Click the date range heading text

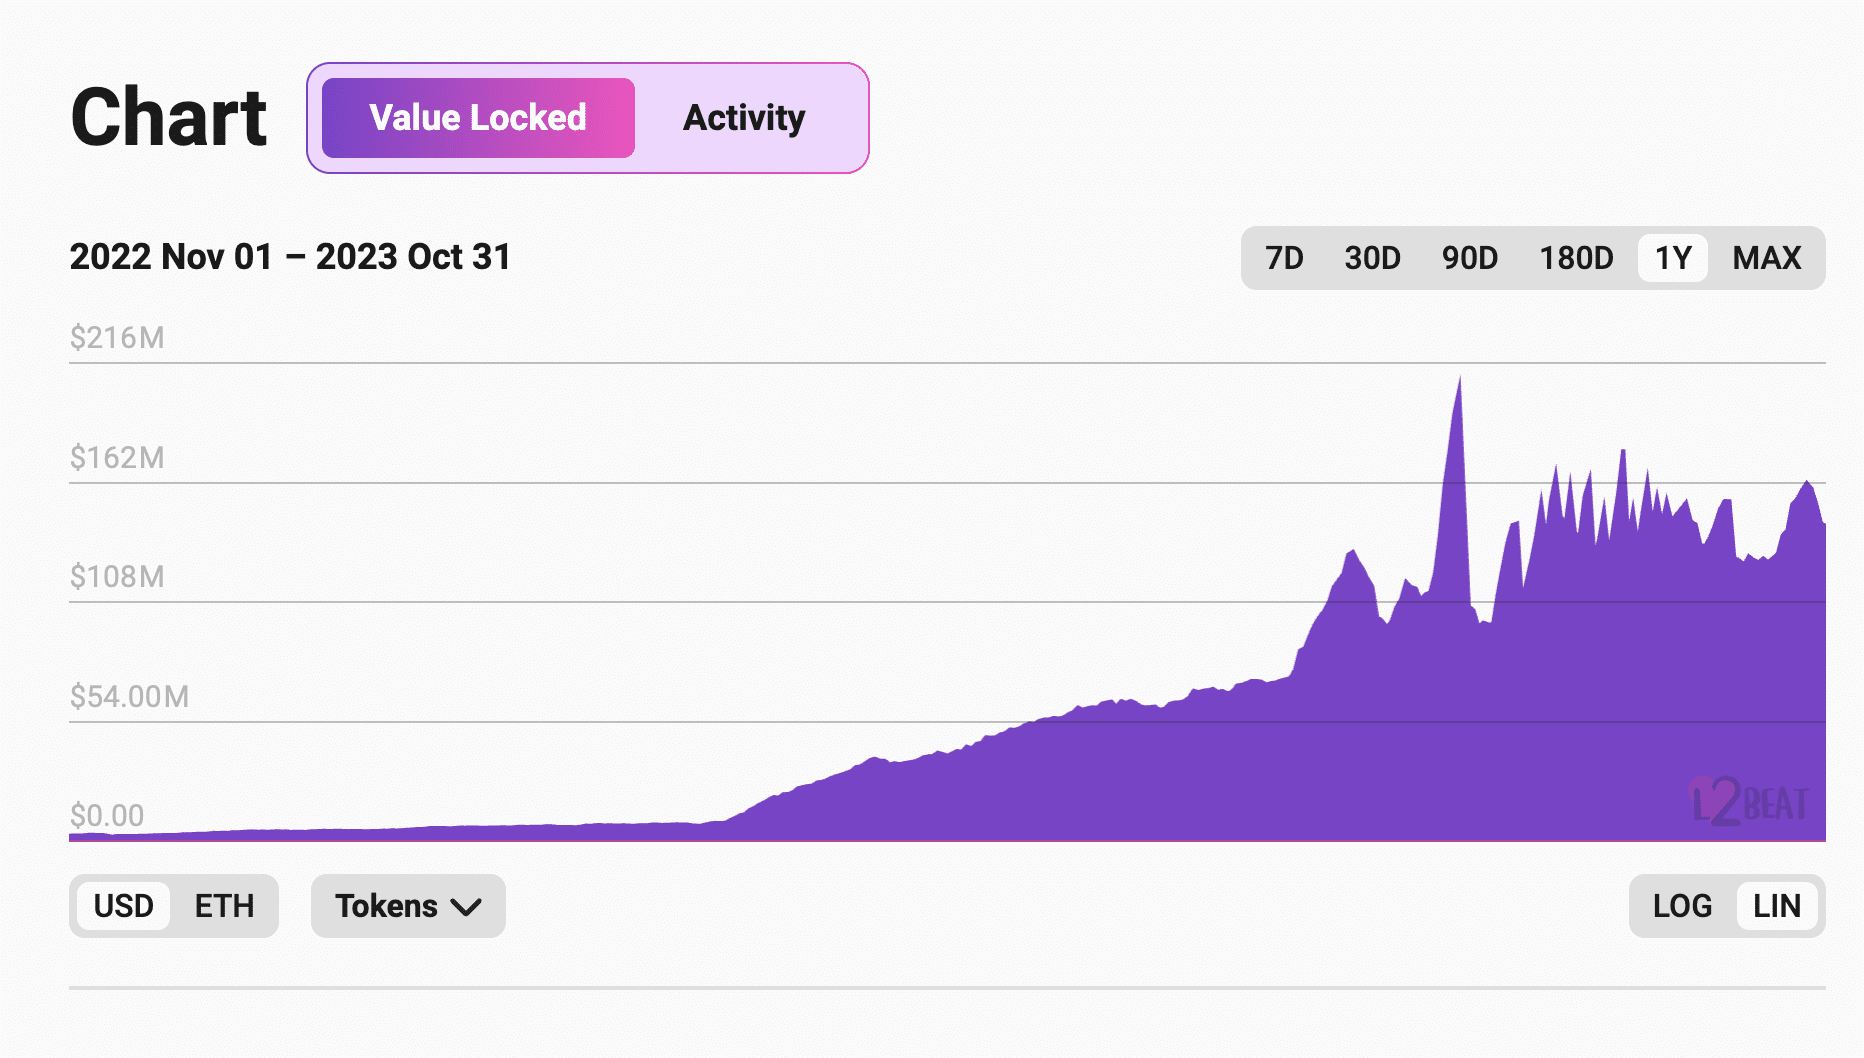click(290, 257)
